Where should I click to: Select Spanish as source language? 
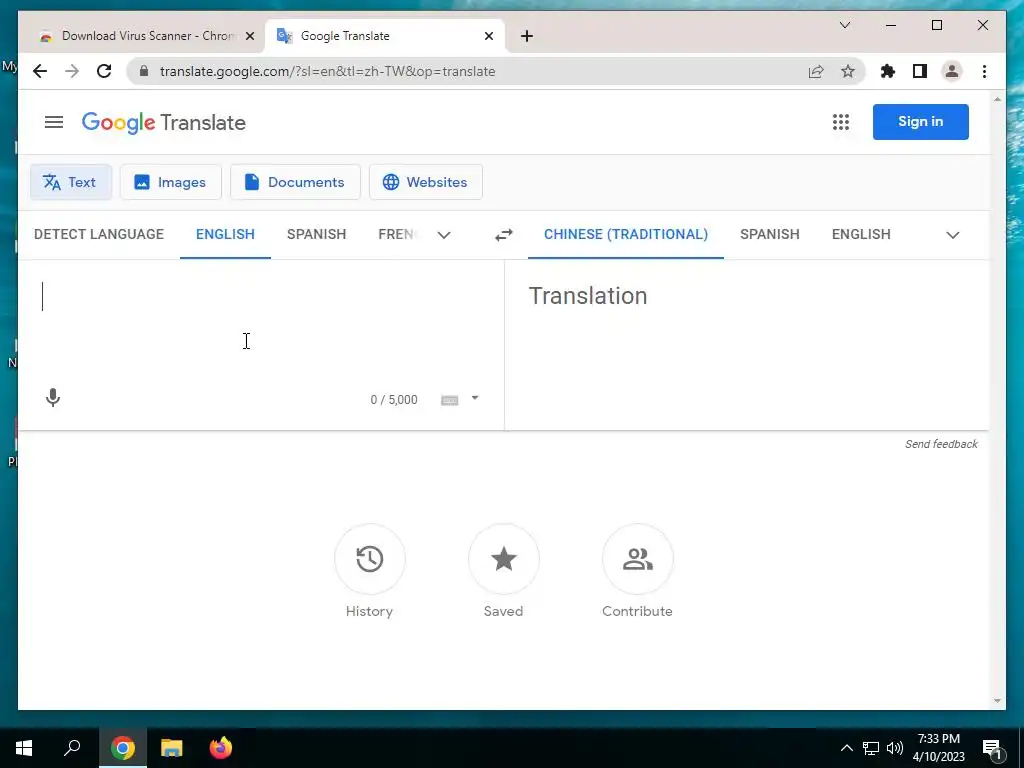click(316, 234)
